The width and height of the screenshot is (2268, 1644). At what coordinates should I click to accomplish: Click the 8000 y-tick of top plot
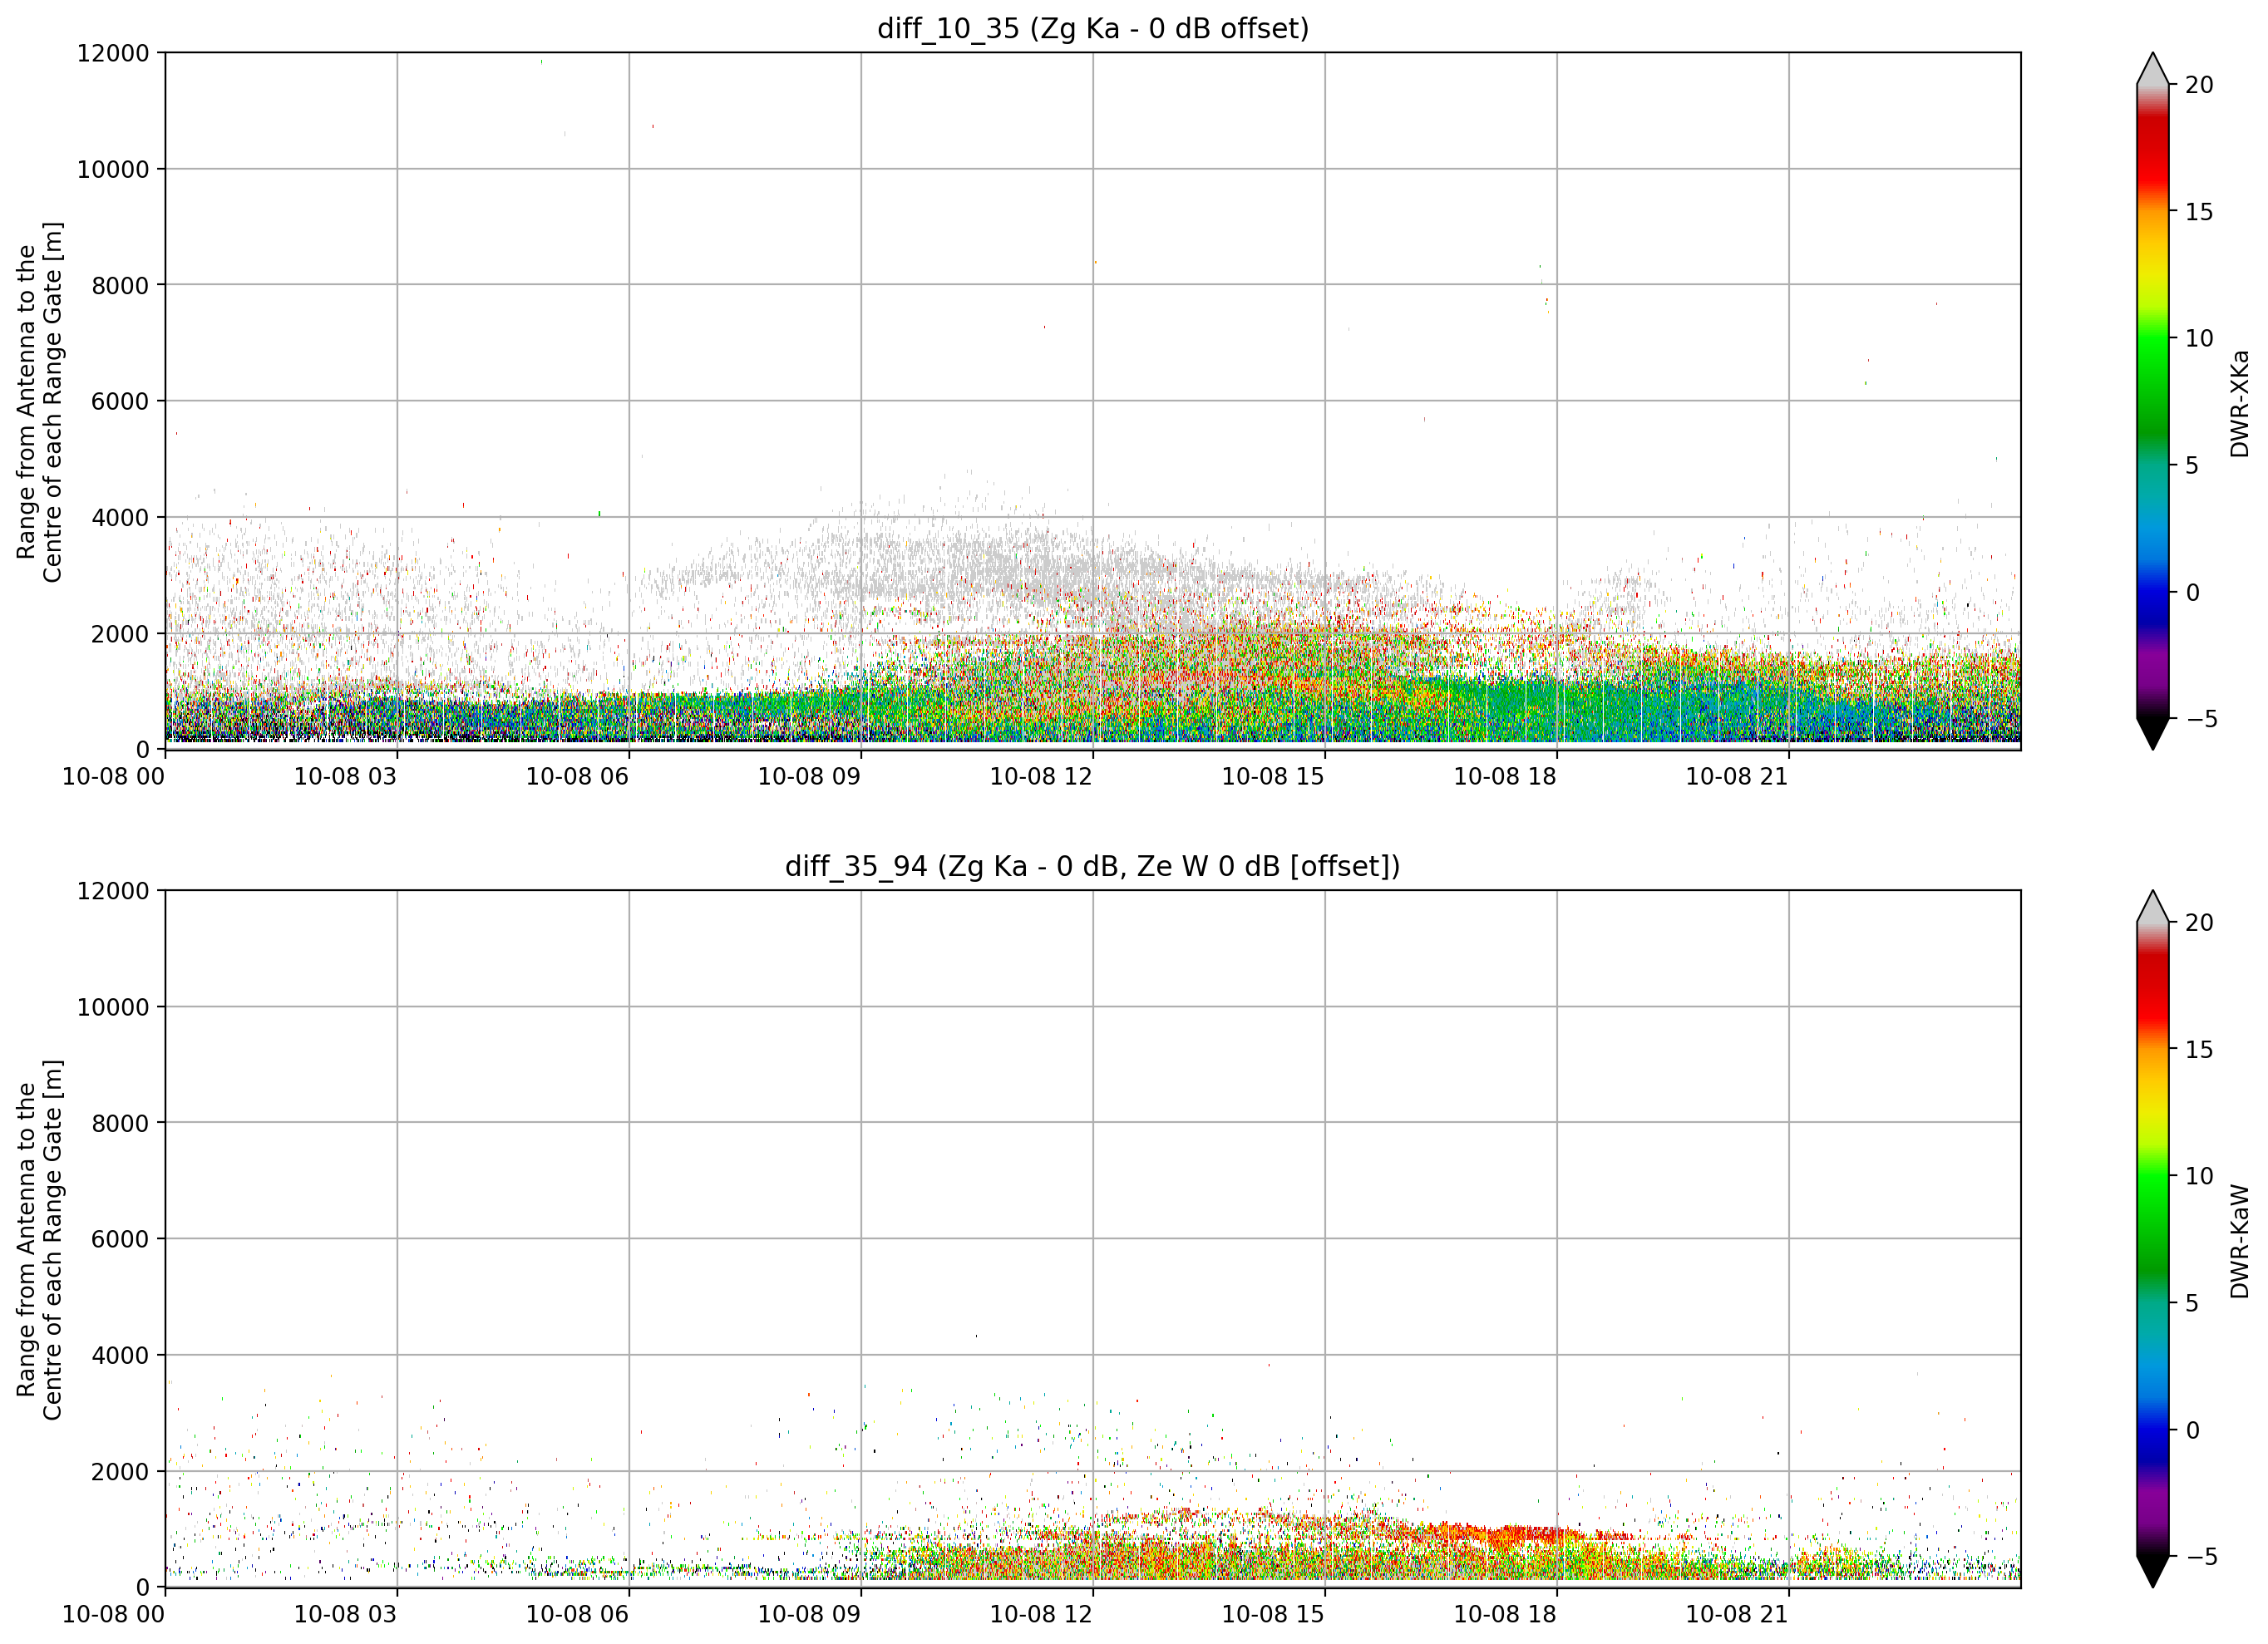tap(120, 285)
